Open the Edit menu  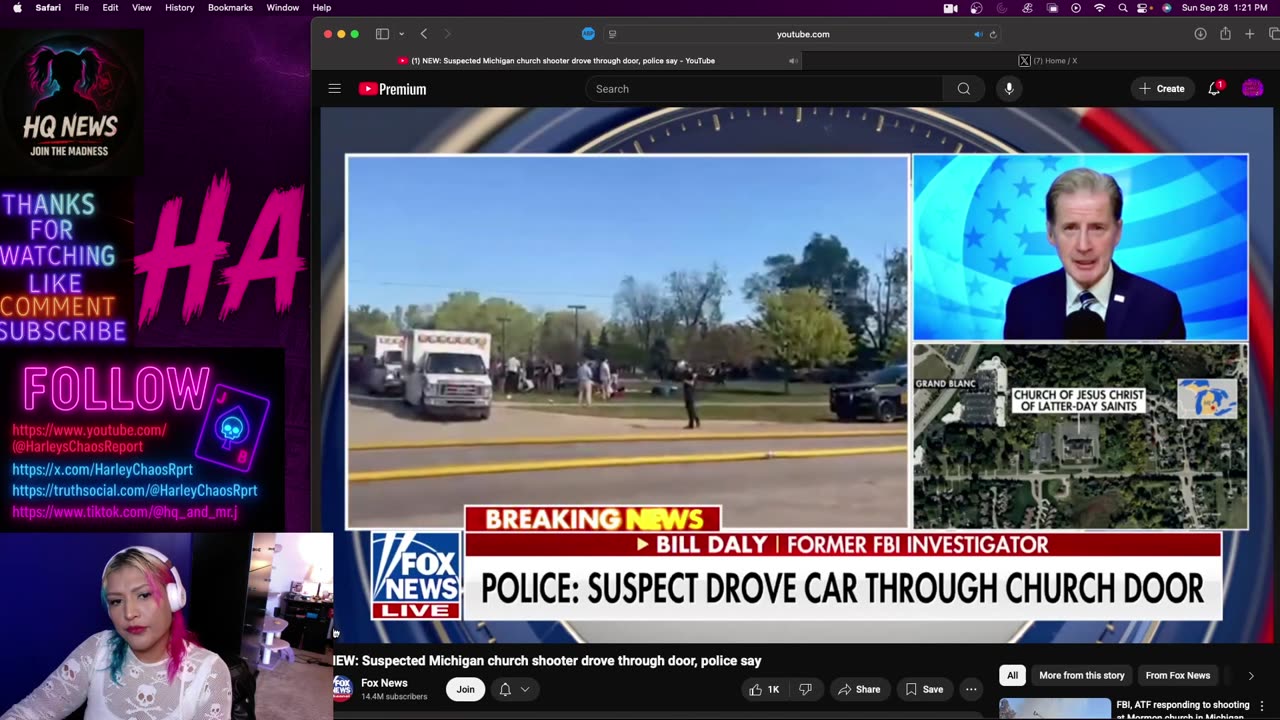(x=110, y=8)
